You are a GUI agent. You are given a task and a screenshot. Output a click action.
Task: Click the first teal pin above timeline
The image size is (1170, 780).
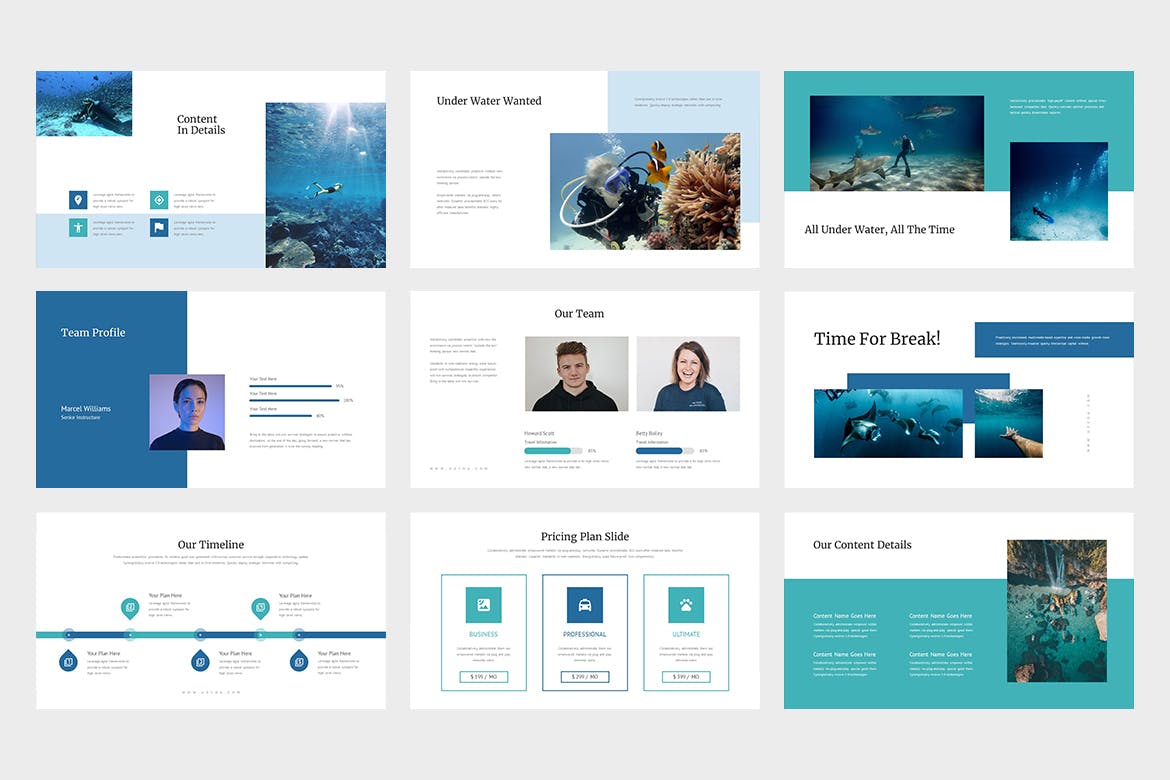click(130, 607)
